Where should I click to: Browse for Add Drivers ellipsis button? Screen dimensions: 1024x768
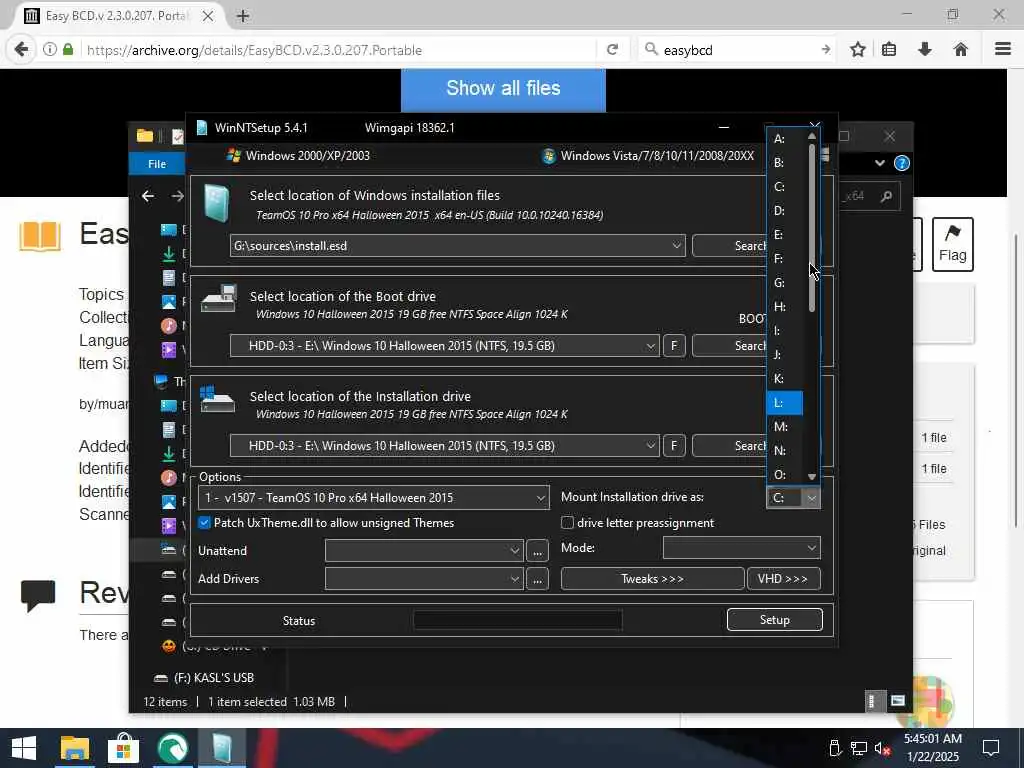click(x=537, y=579)
